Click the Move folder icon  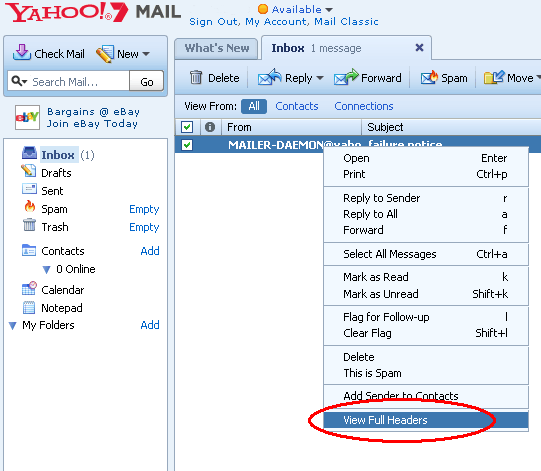[x=494, y=77]
